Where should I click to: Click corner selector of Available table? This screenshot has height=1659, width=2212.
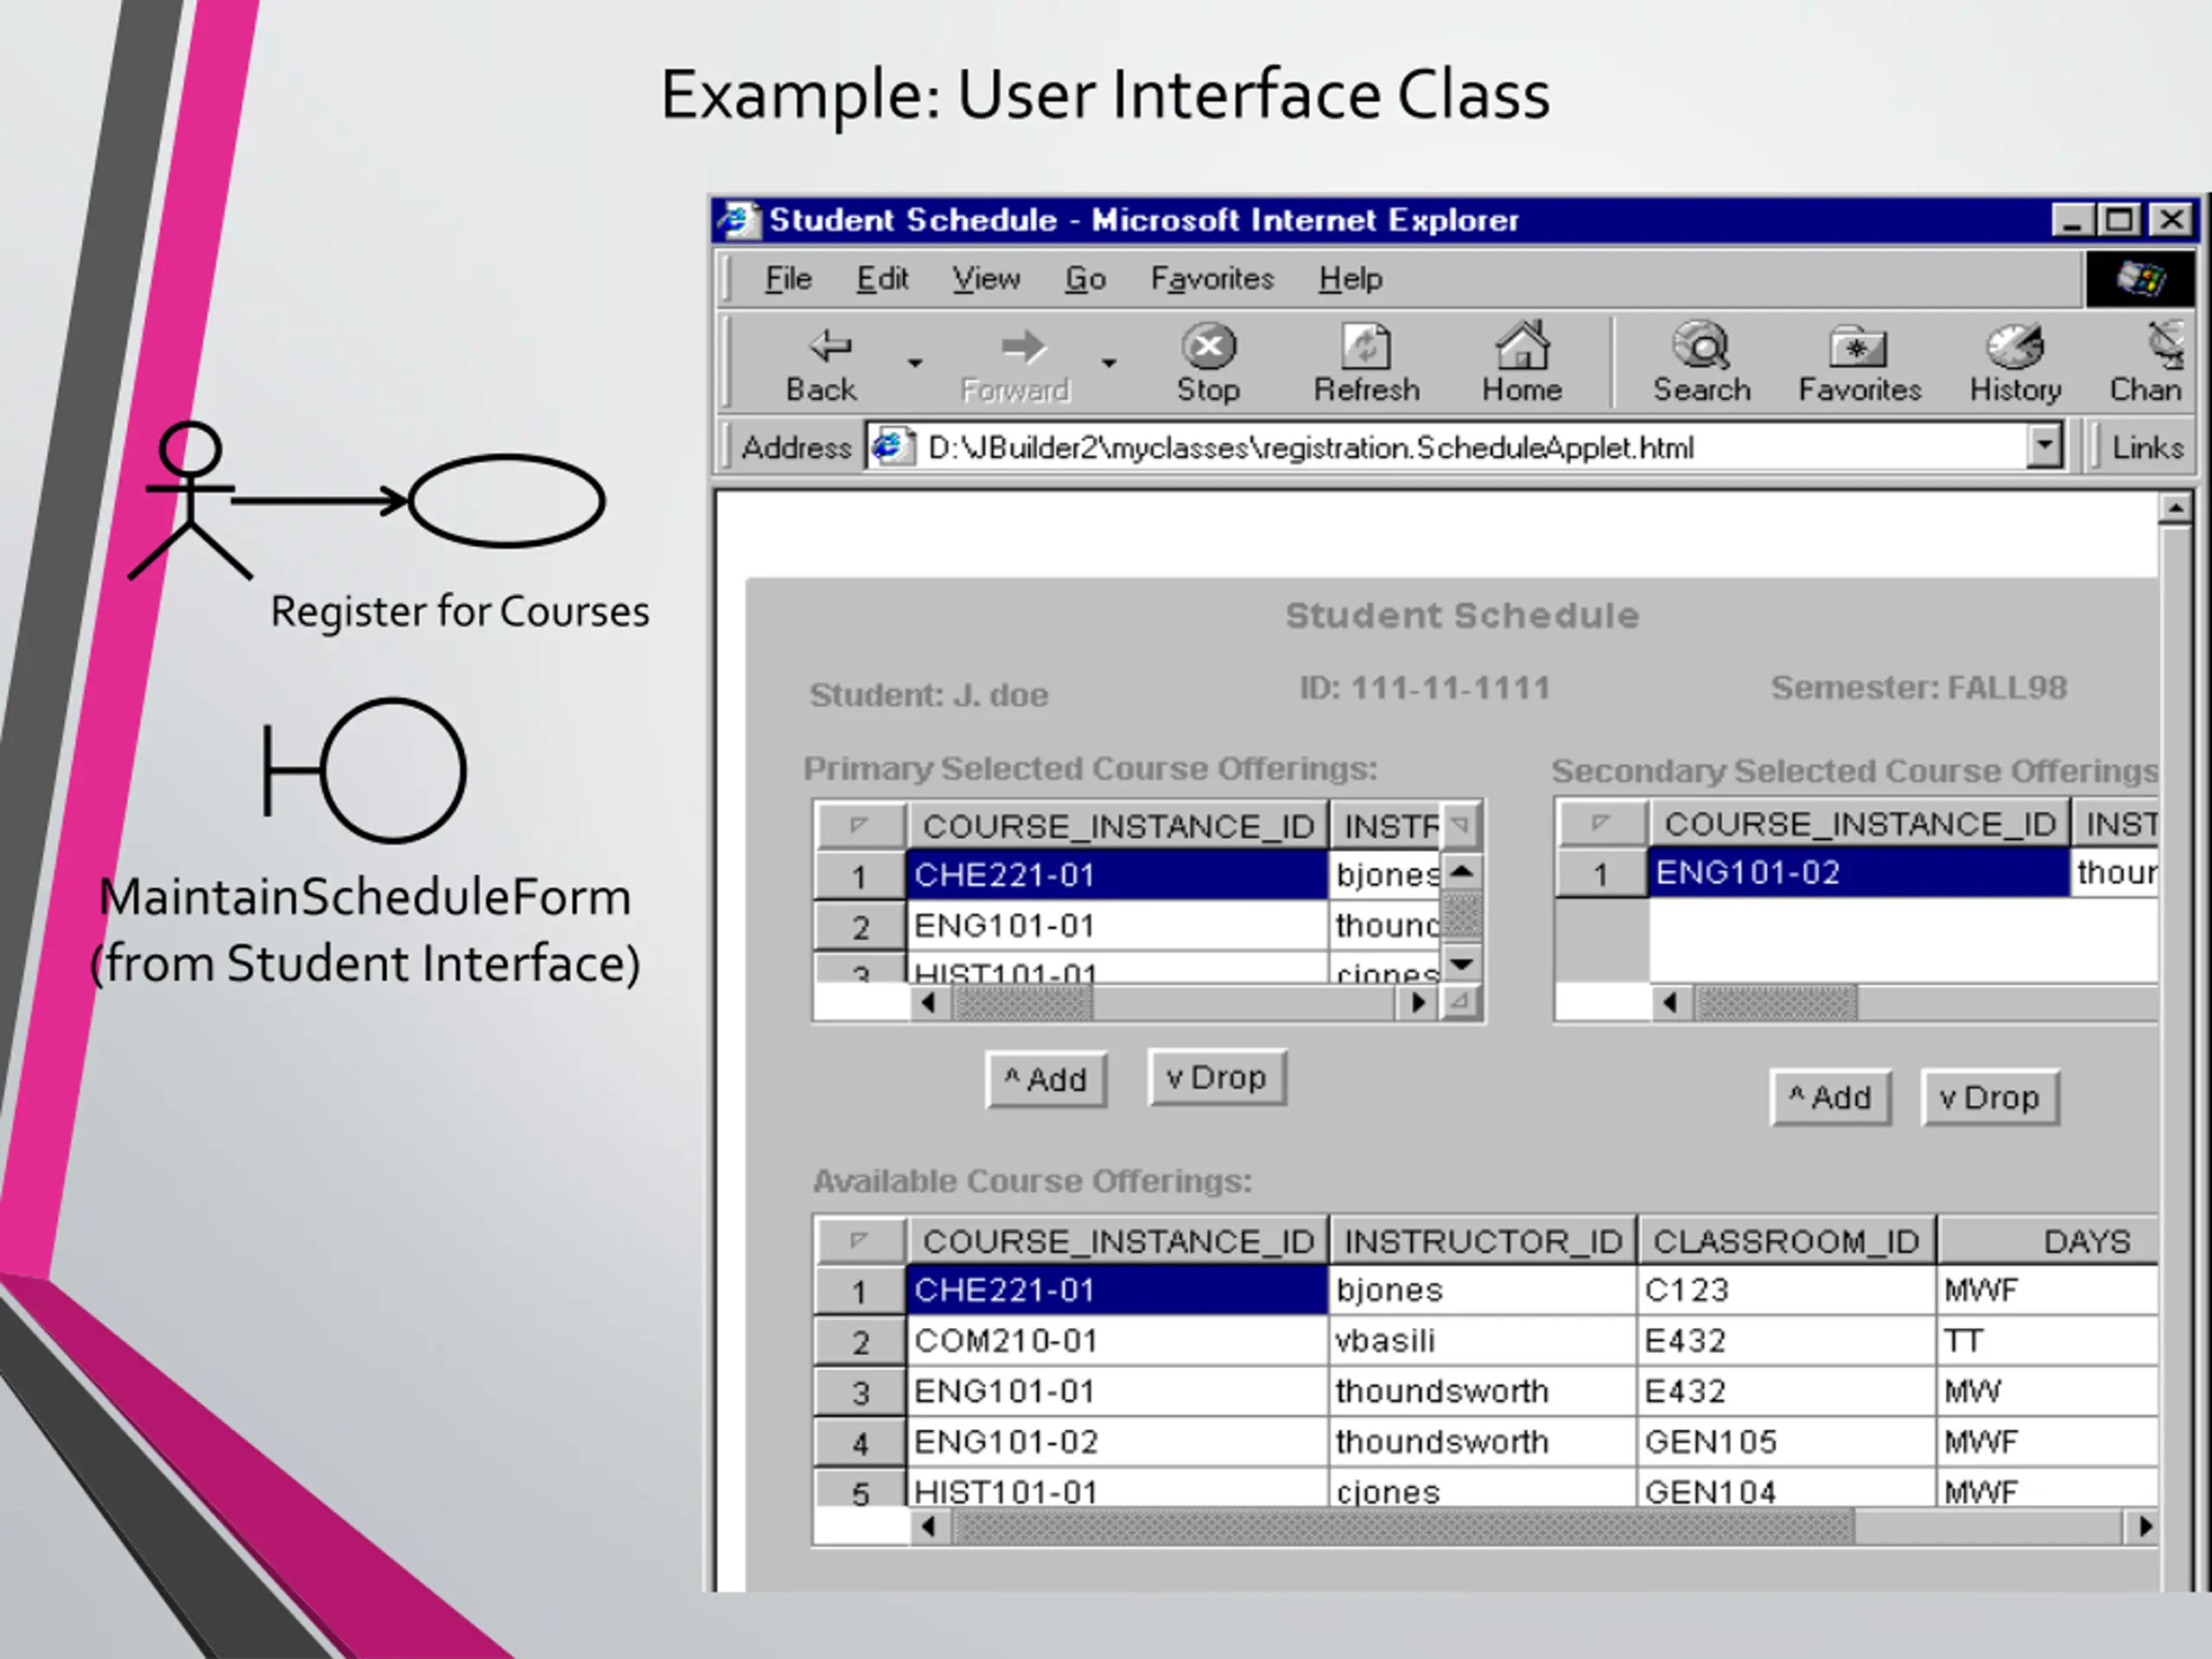click(860, 1241)
